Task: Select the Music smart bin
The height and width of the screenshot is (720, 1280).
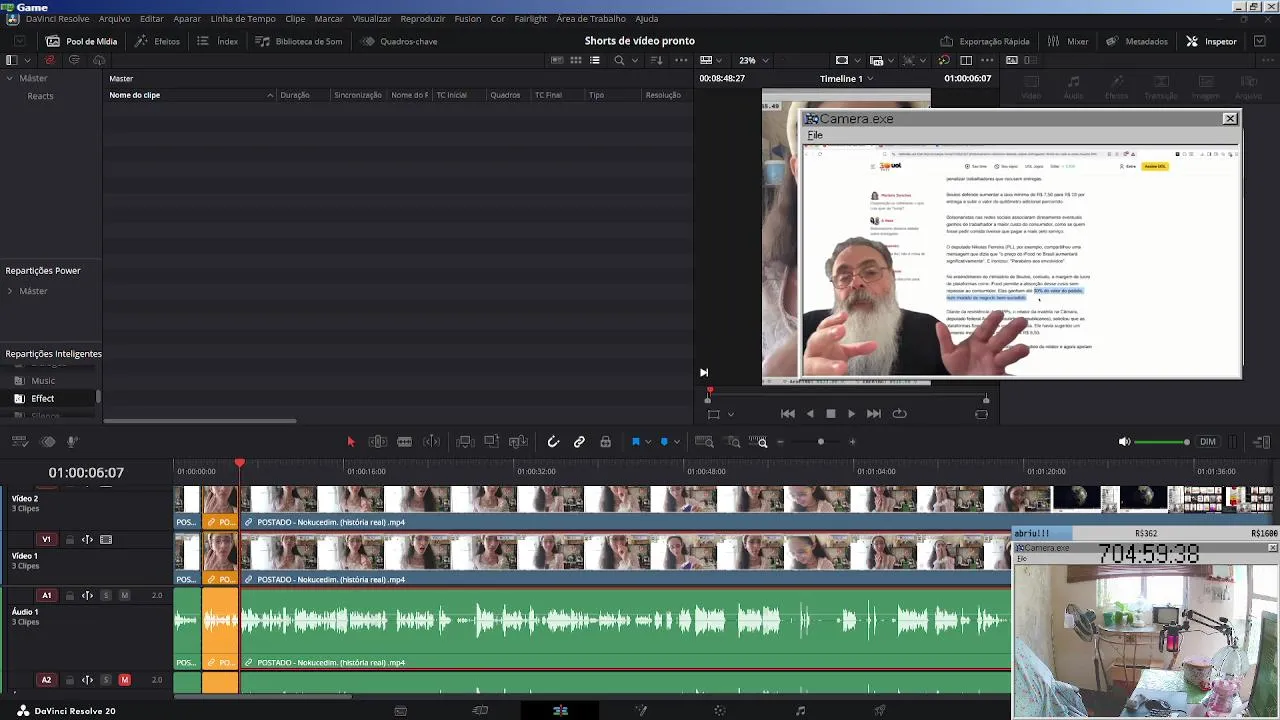Action: (x=43, y=380)
